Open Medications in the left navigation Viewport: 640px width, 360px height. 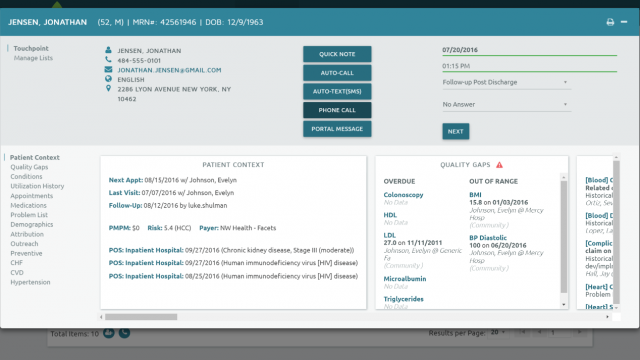click(x=29, y=205)
